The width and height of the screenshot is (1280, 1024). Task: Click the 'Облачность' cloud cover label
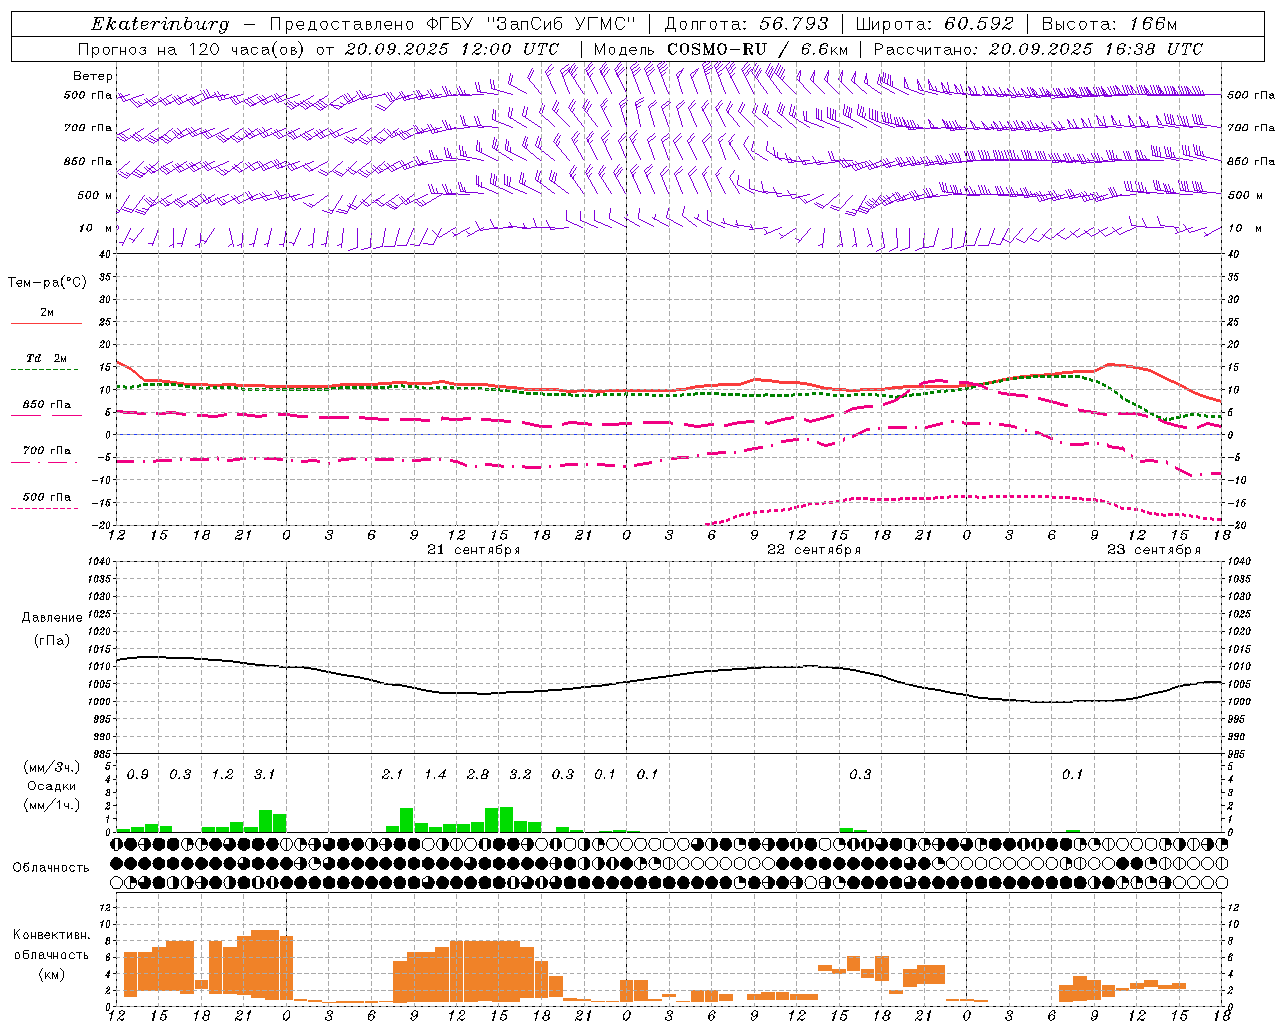(x=51, y=867)
